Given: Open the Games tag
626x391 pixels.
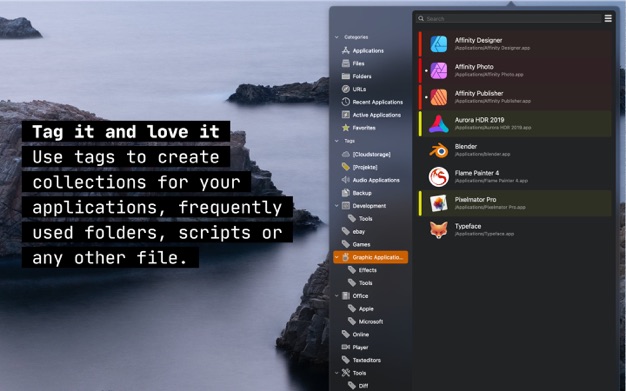Looking at the screenshot, I should [x=356, y=244].
